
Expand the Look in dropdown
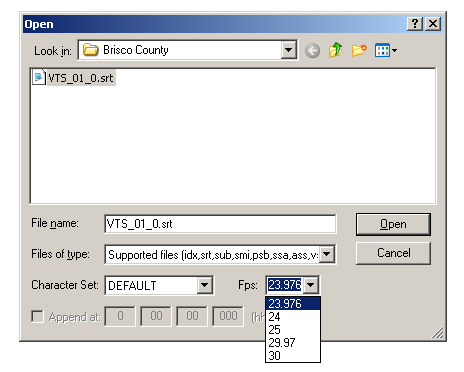[x=289, y=50]
